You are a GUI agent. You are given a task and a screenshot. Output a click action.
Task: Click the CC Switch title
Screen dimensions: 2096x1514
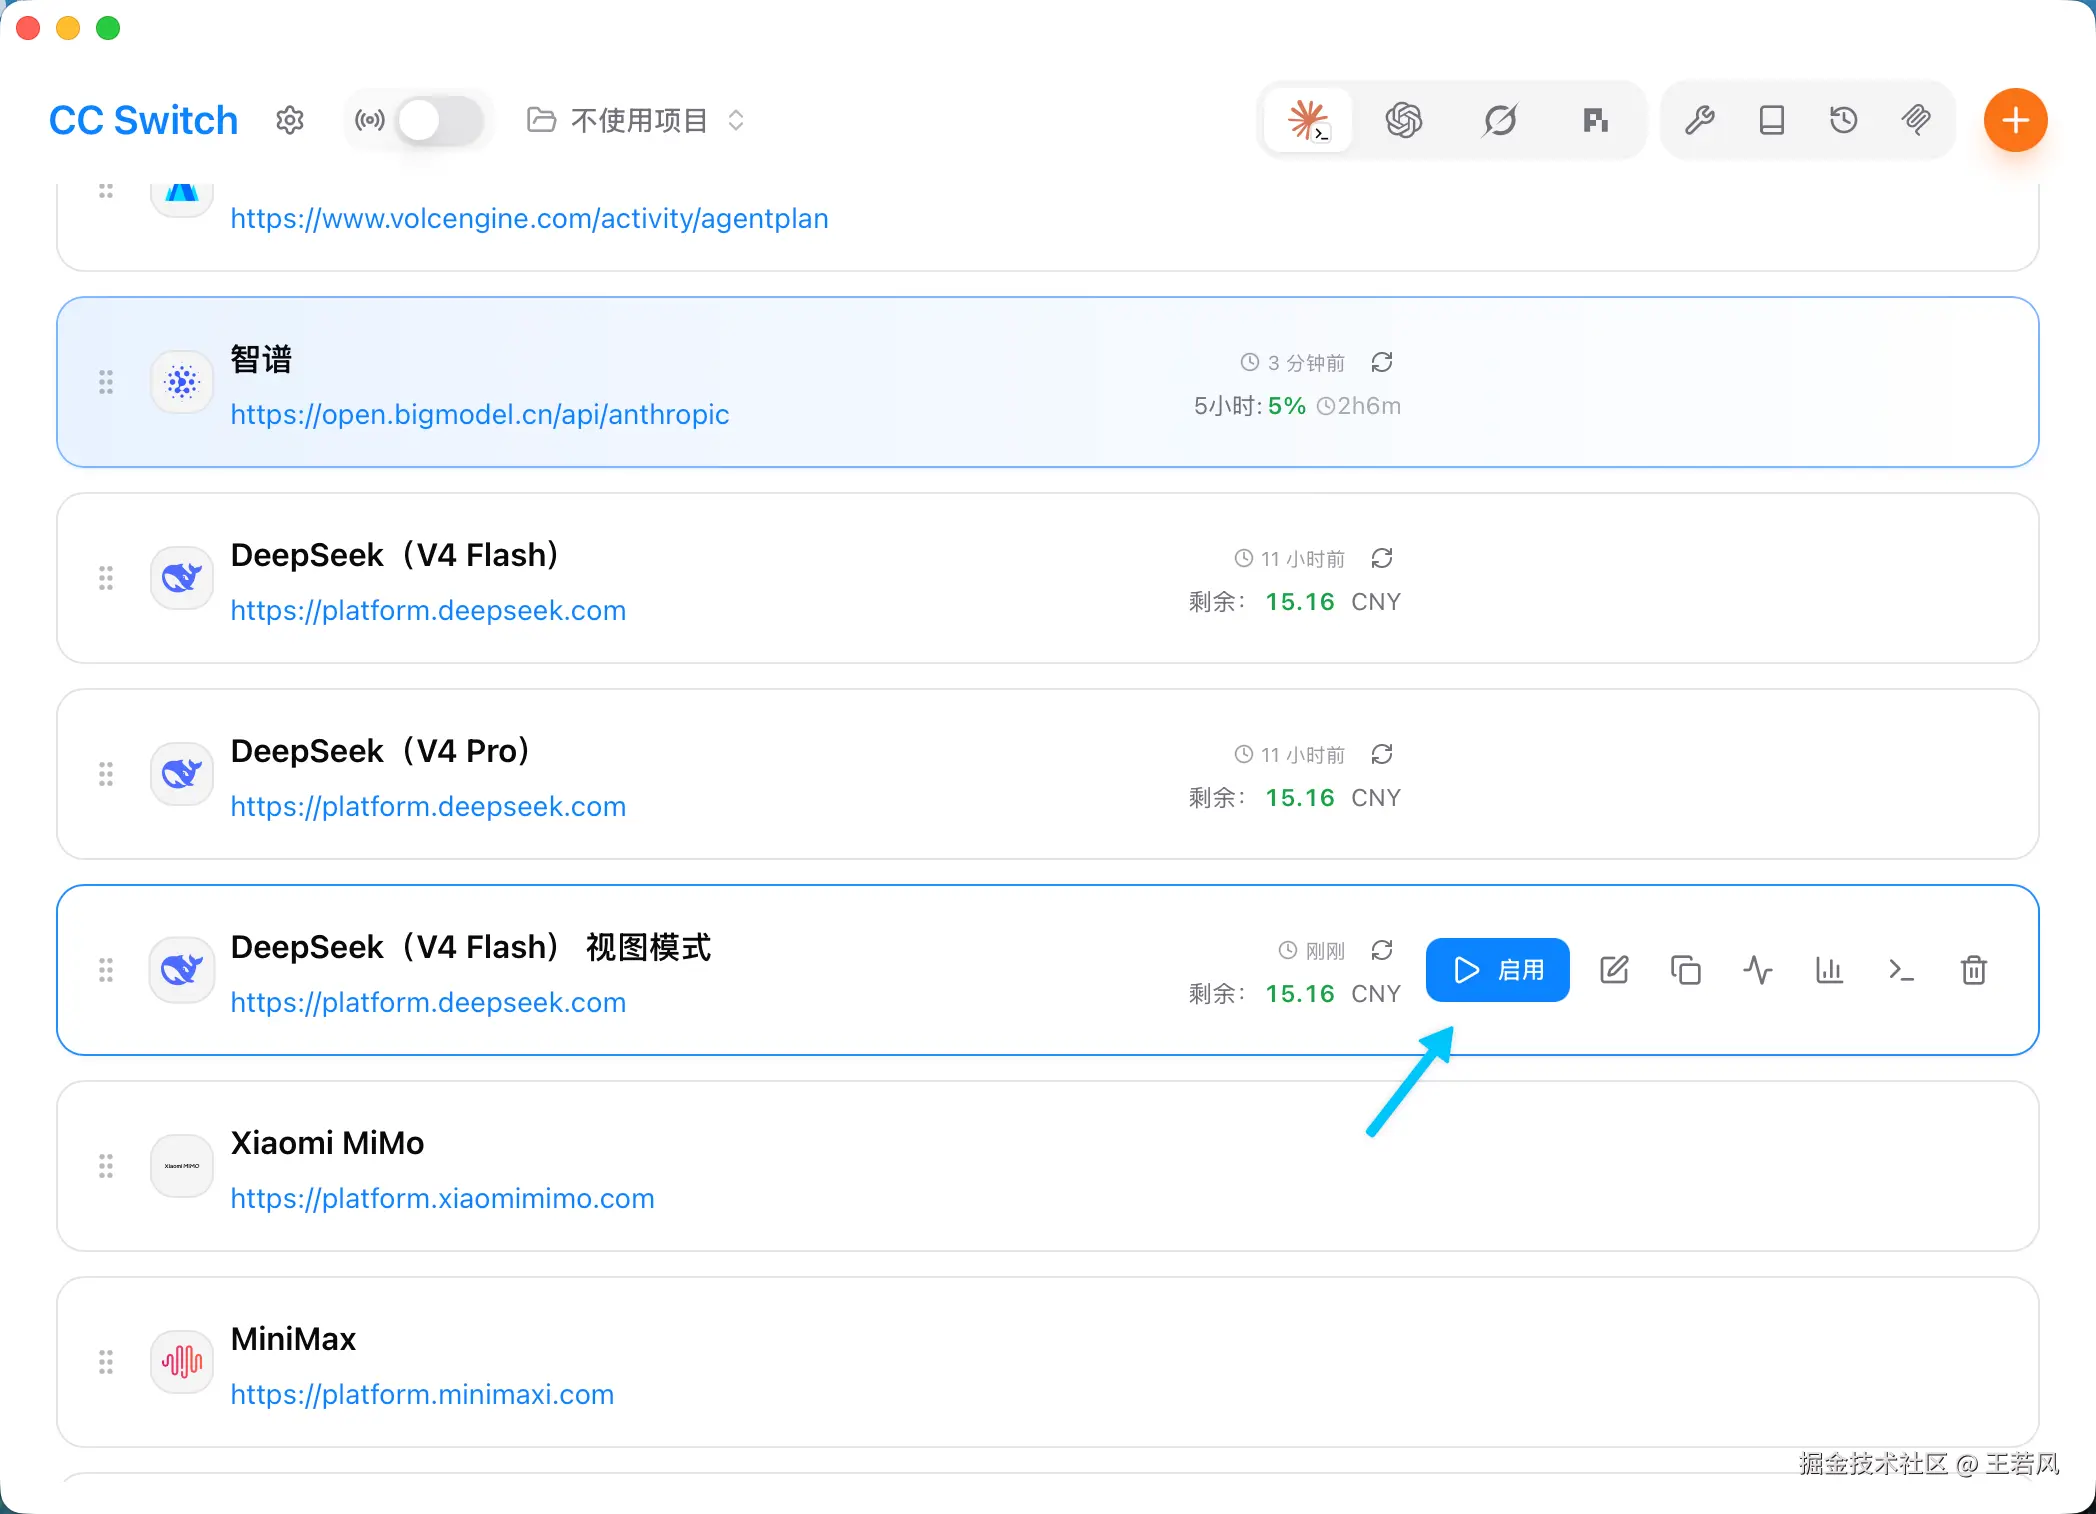[143, 121]
